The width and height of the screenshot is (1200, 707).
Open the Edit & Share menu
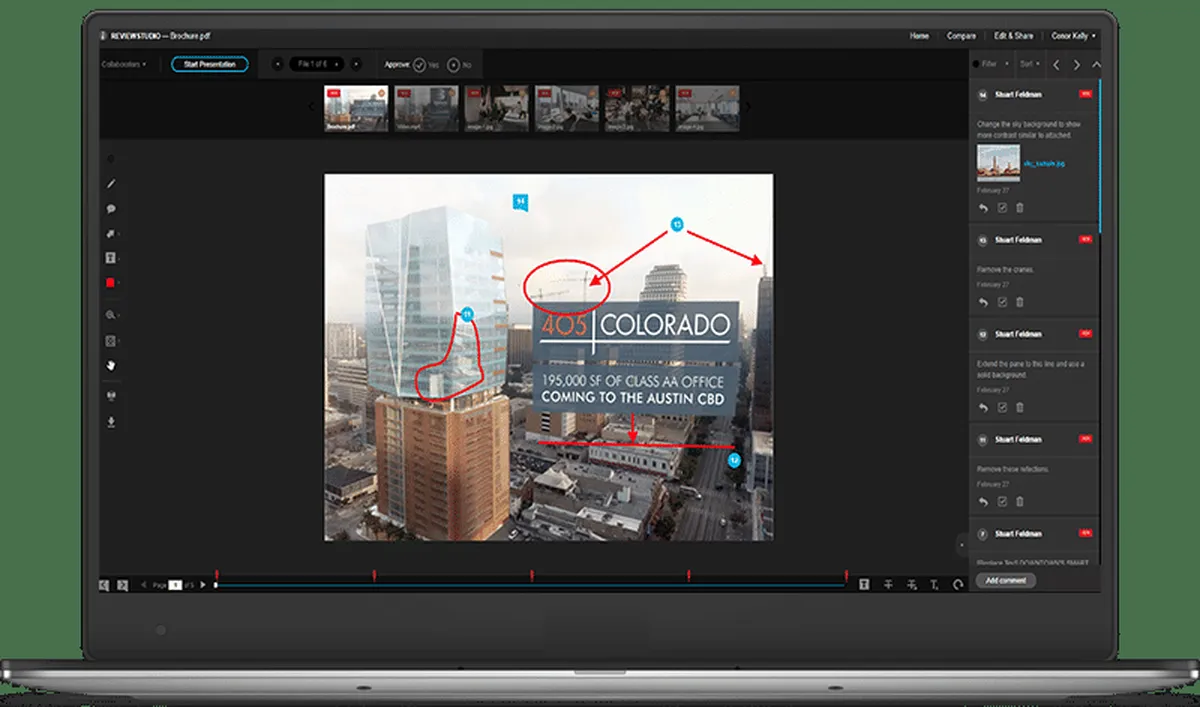pyautogui.click(x=1013, y=36)
